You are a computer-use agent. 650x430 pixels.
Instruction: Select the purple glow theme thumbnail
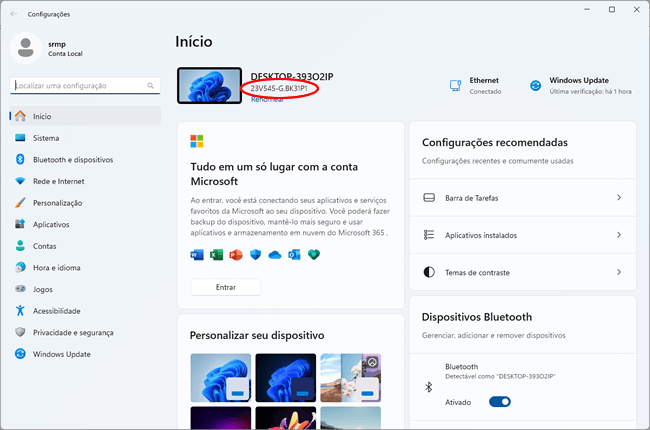tap(221, 418)
